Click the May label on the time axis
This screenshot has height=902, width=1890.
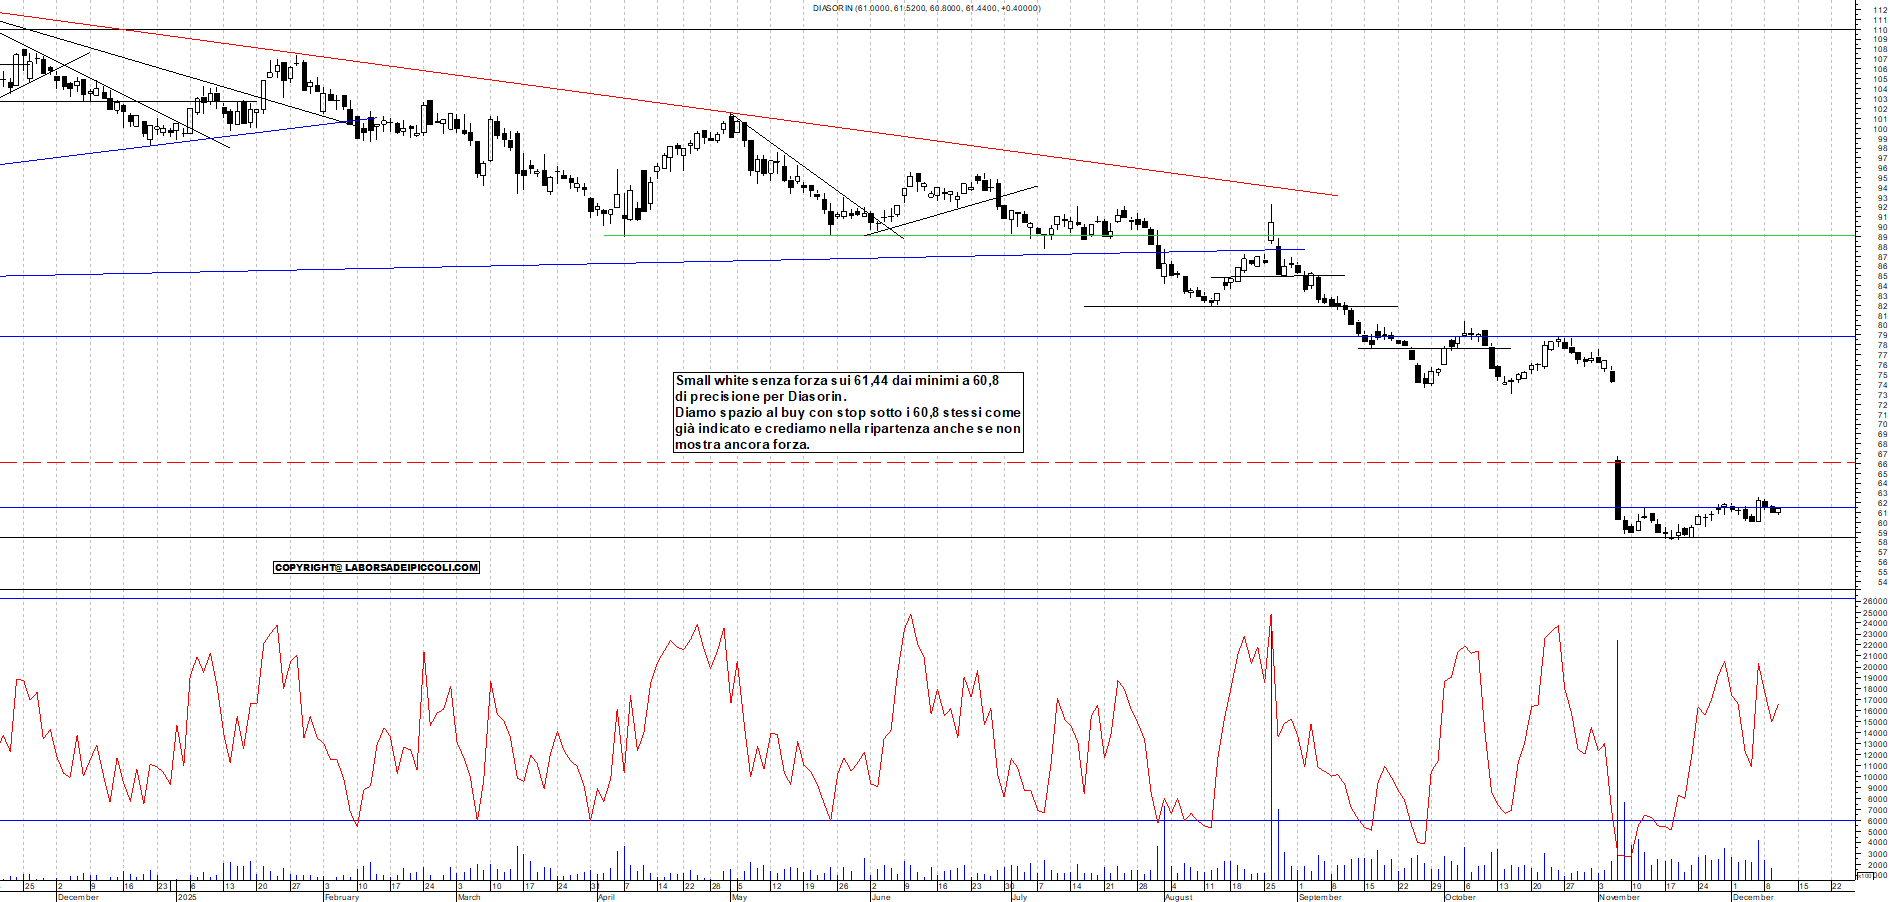[739, 897]
